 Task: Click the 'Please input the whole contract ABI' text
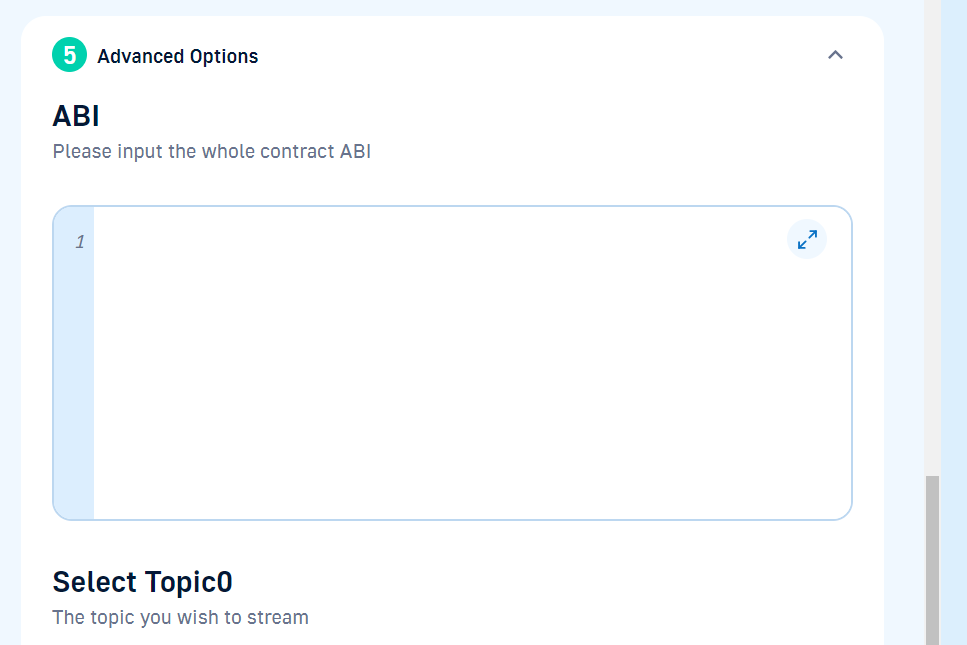(212, 151)
